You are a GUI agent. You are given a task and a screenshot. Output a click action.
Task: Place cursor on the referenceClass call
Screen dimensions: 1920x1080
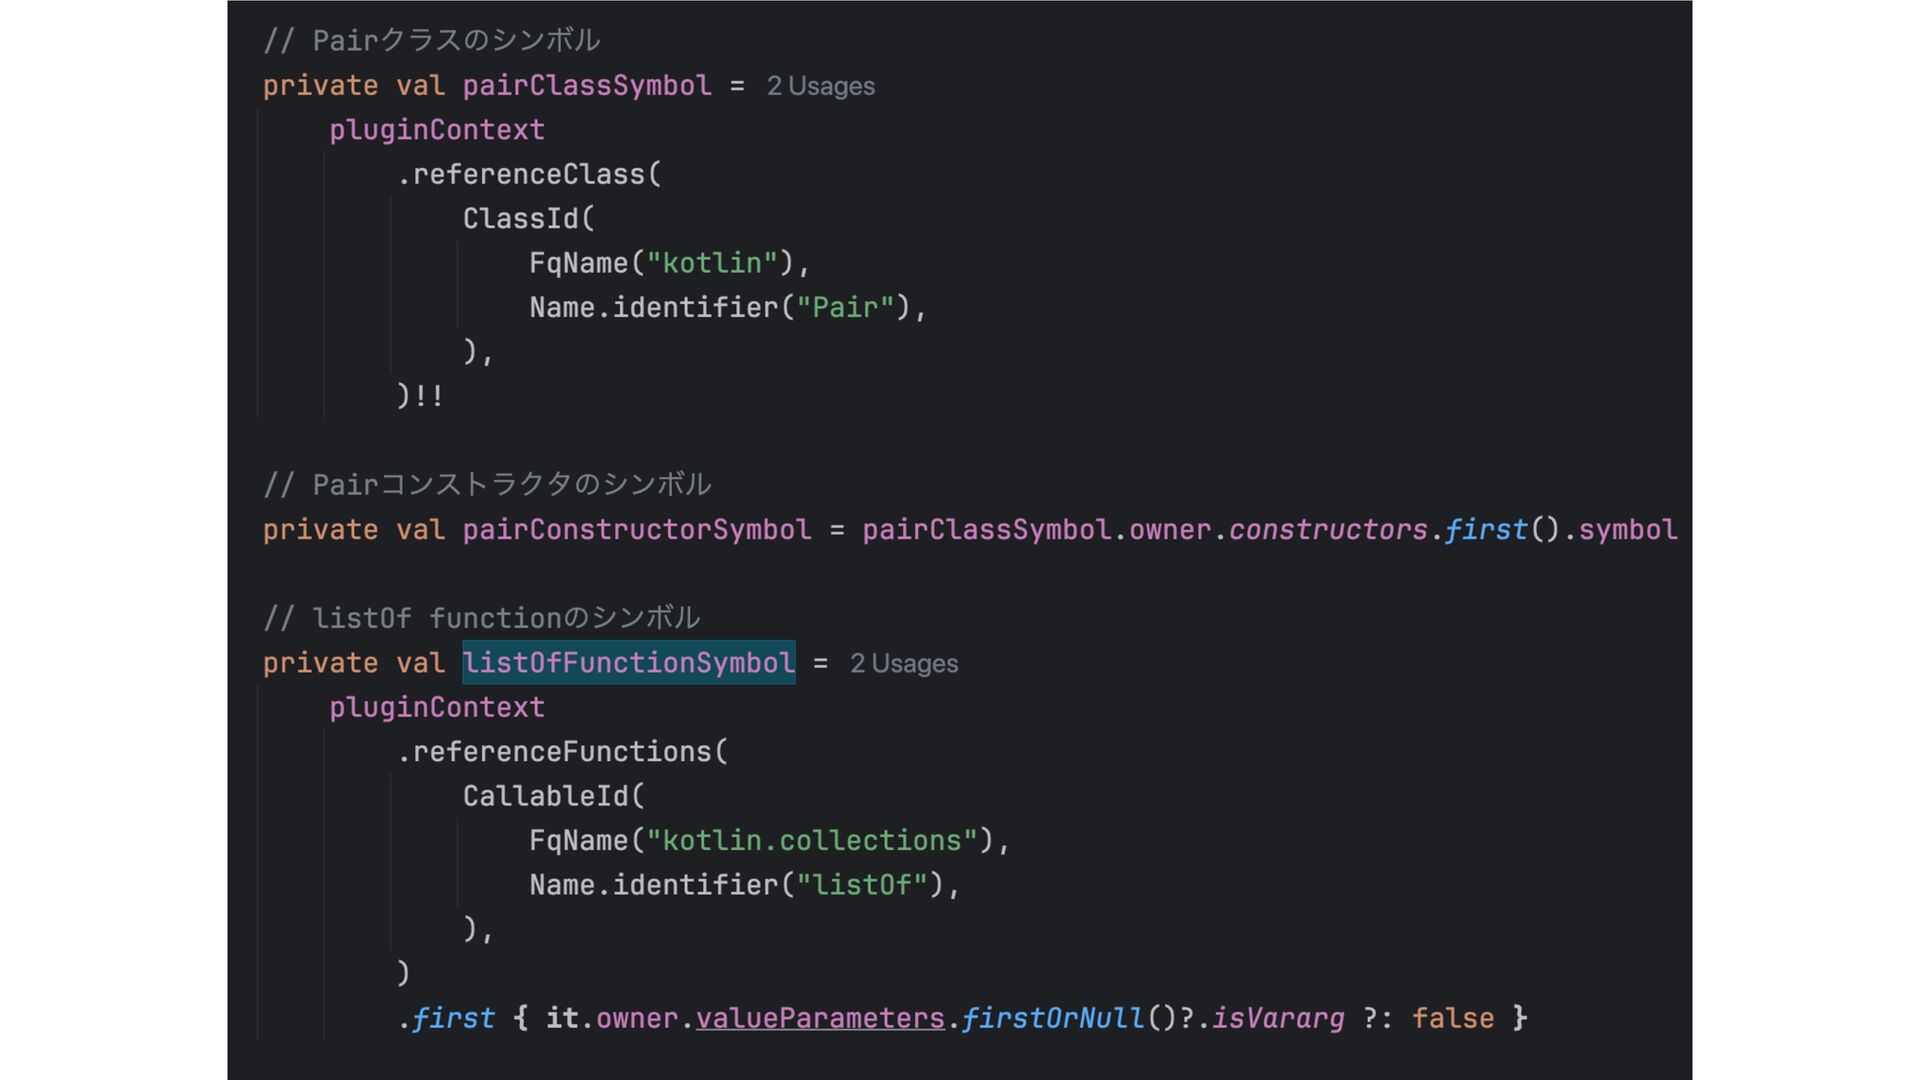(x=529, y=175)
